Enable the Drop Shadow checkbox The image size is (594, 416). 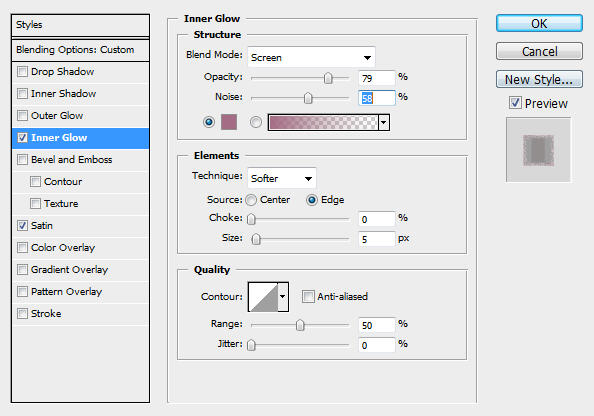(x=22, y=72)
